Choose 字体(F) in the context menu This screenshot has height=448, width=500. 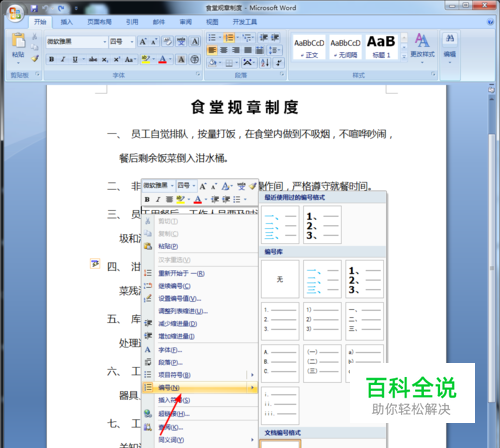pyautogui.click(x=200, y=350)
